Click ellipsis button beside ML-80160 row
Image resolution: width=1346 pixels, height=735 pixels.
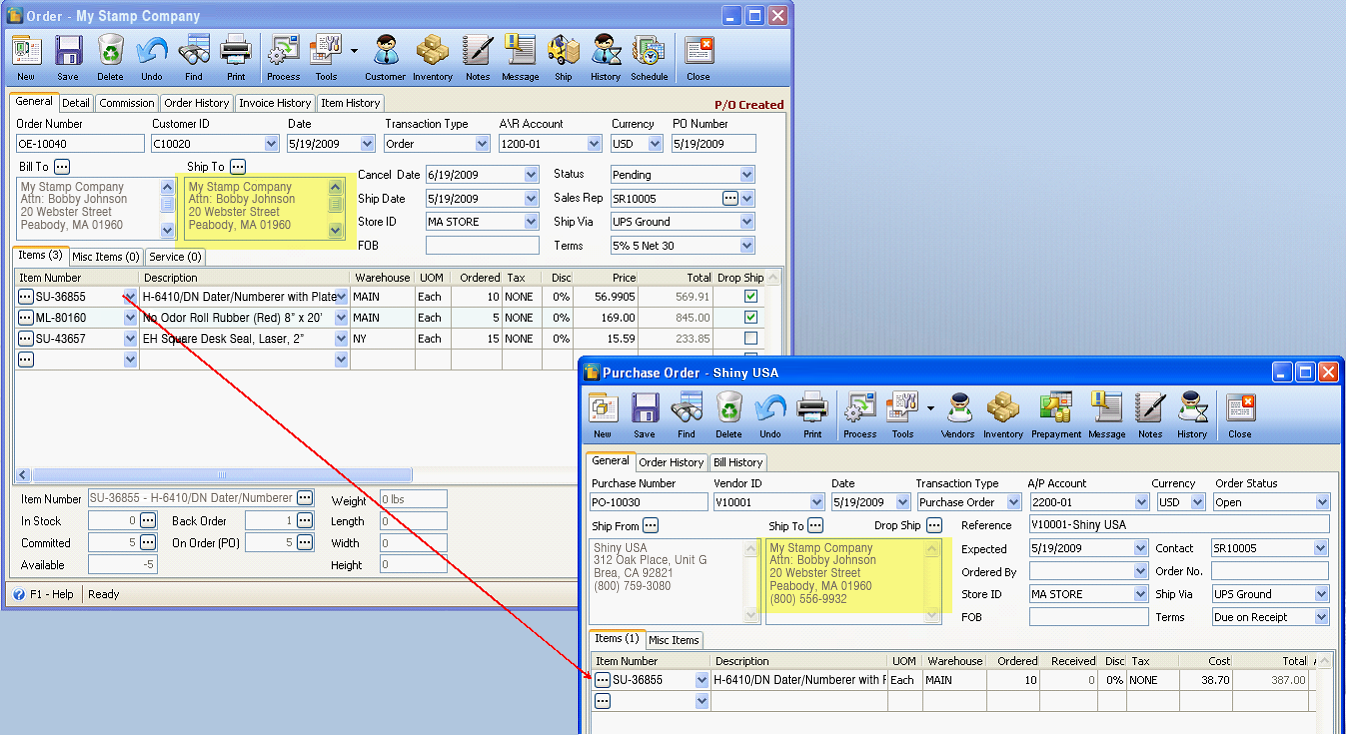(26, 318)
